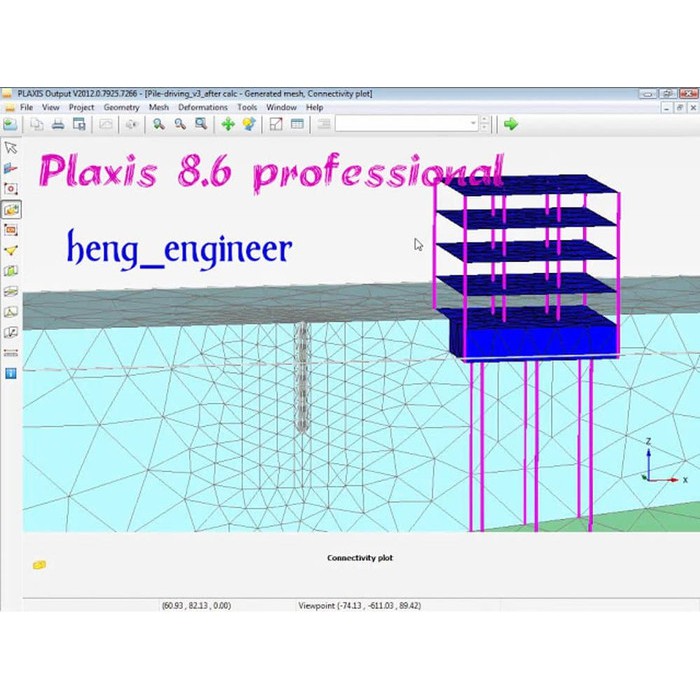The height and width of the screenshot is (700, 700).
Task: Click the small icon left of the File menu
Action: 9,108
